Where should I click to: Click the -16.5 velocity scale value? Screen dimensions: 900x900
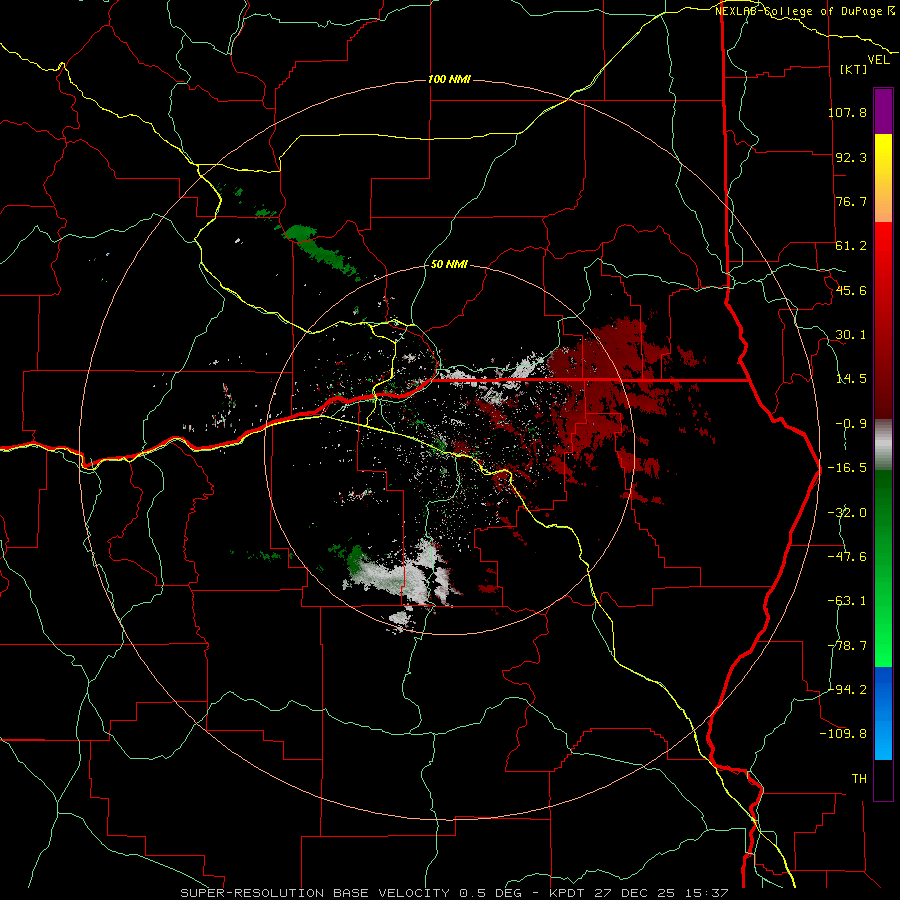(847, 468)
